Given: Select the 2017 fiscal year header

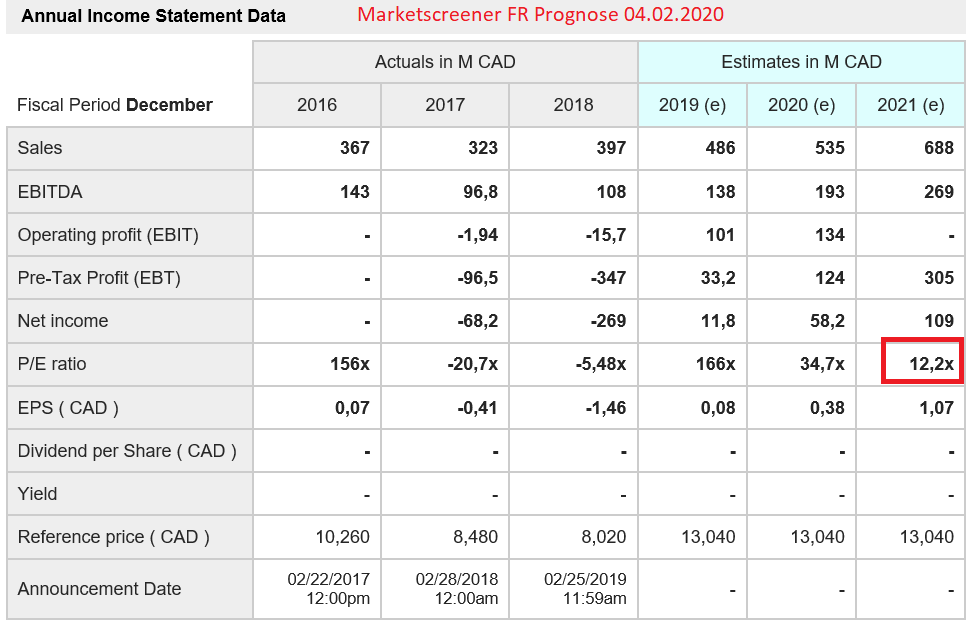Looking at the screenshot, I should pos(445,105).
